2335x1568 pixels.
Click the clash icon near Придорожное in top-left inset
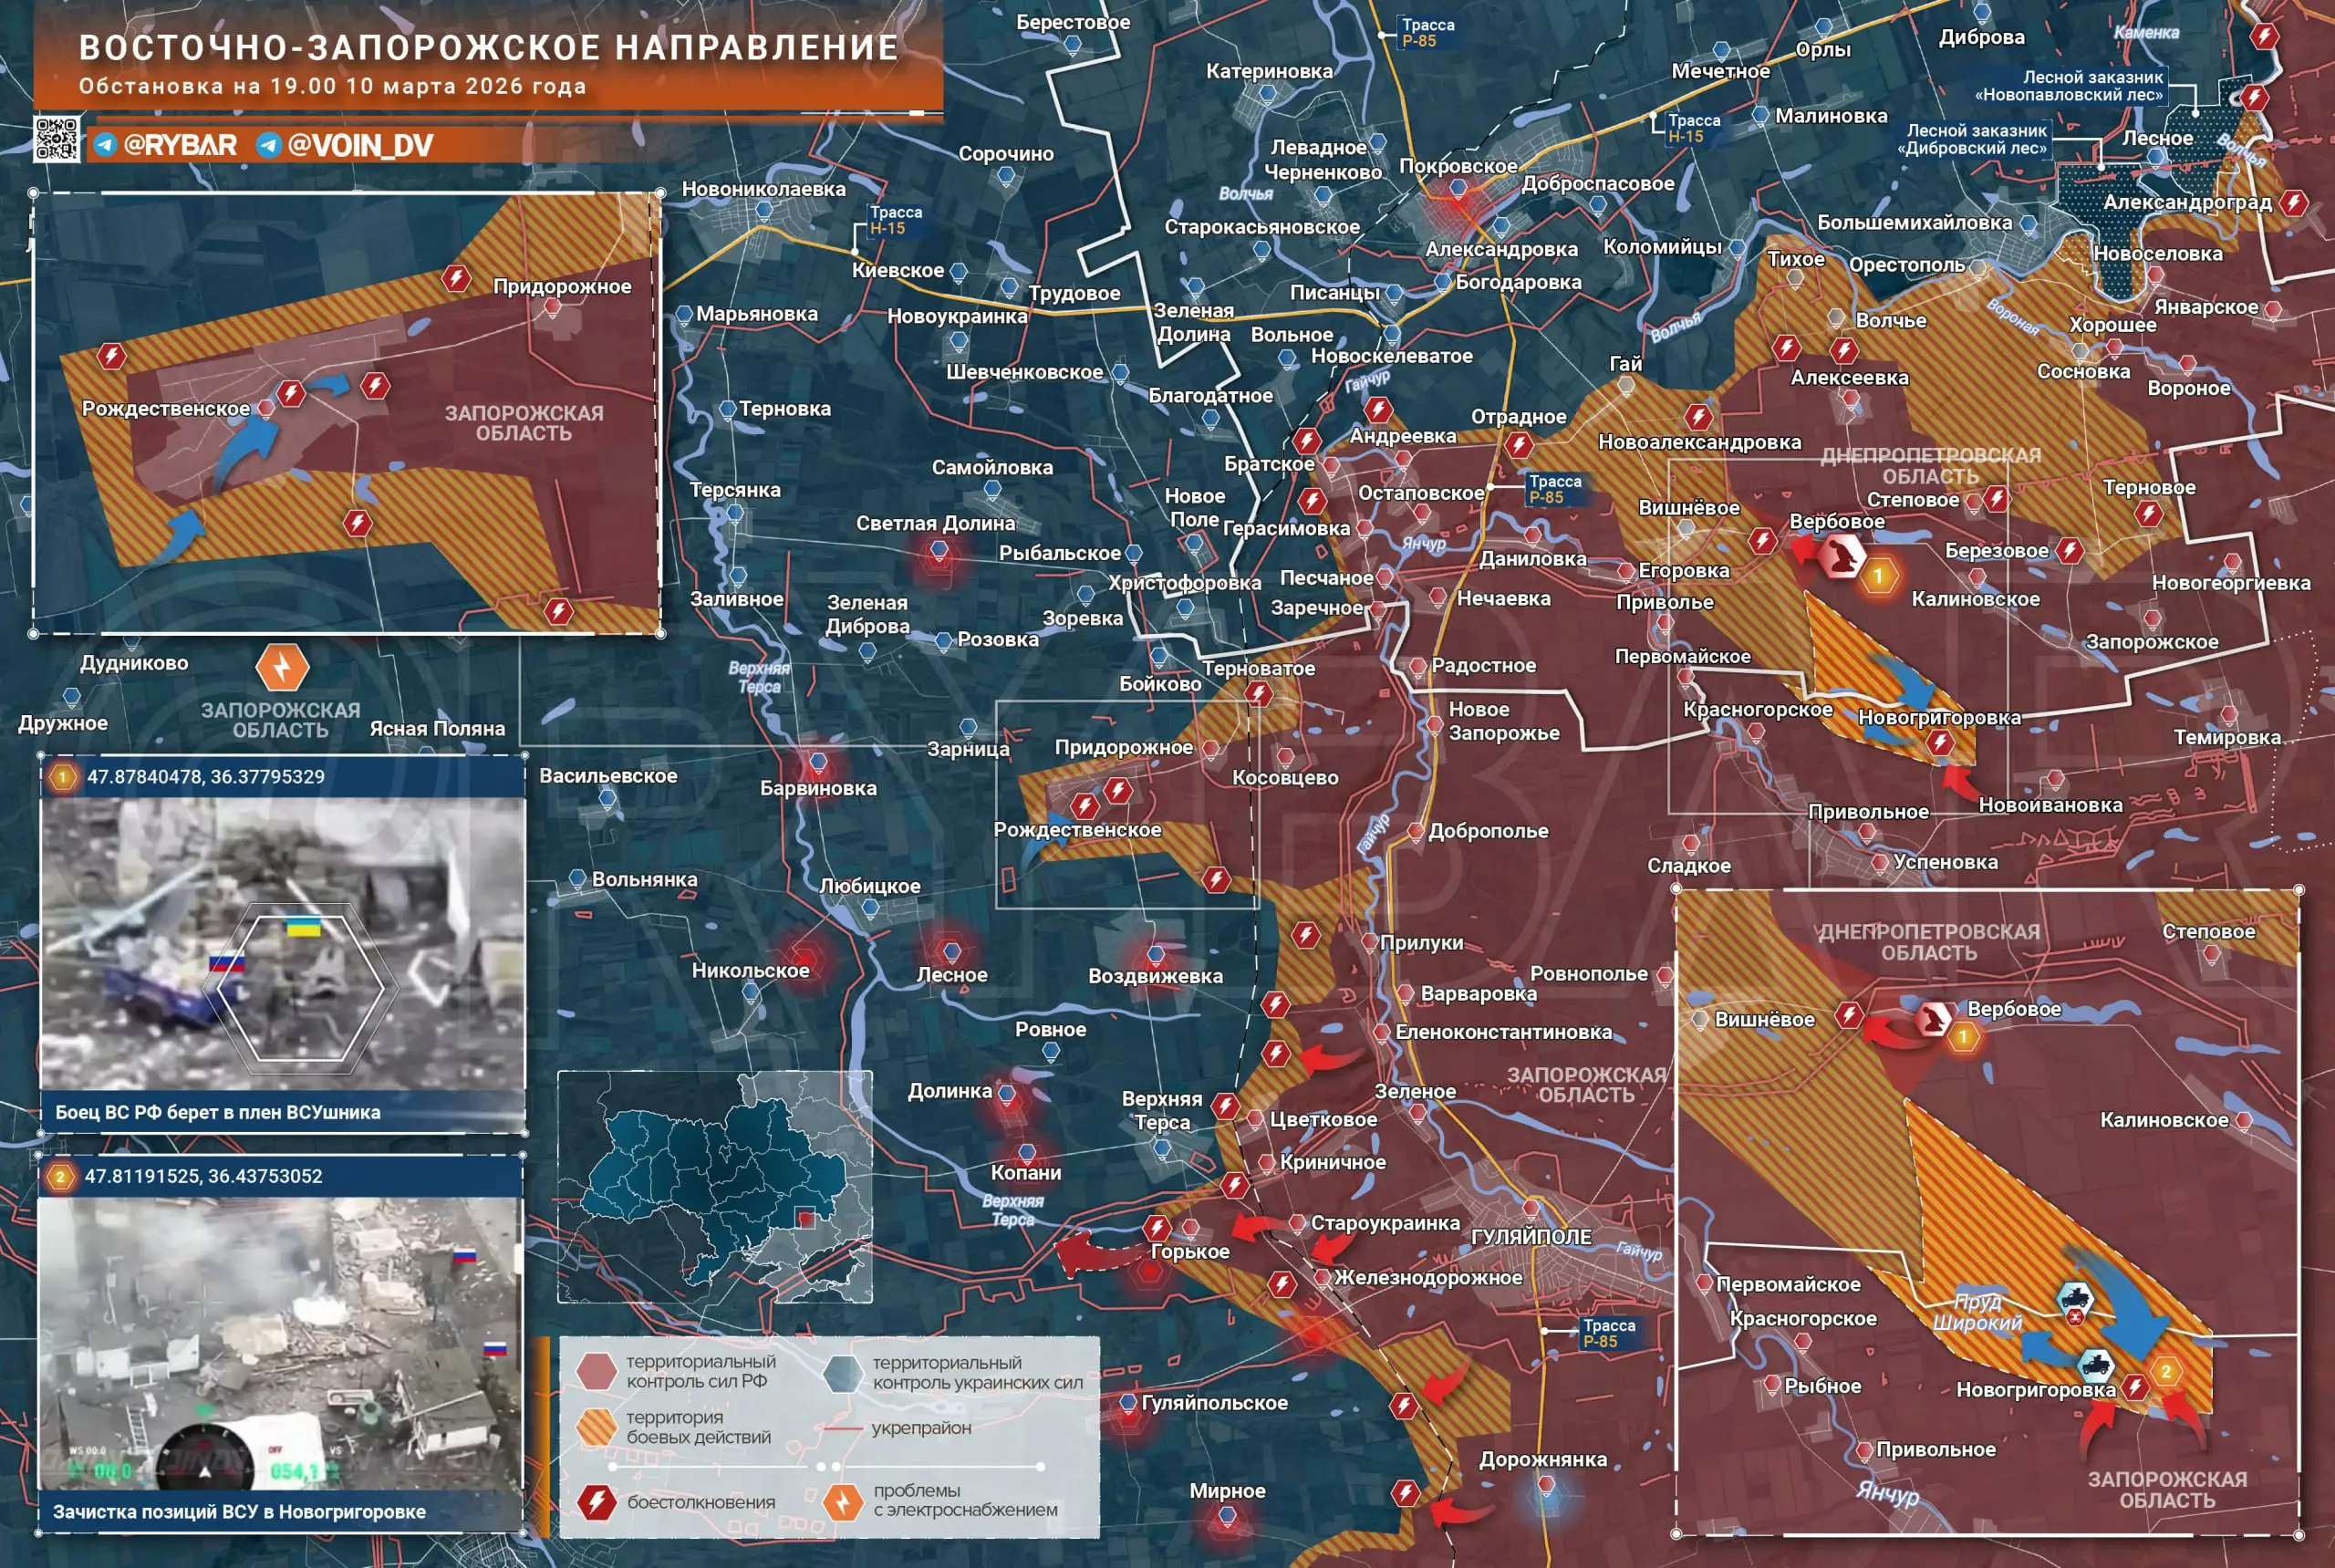click(x=456, y=278)
